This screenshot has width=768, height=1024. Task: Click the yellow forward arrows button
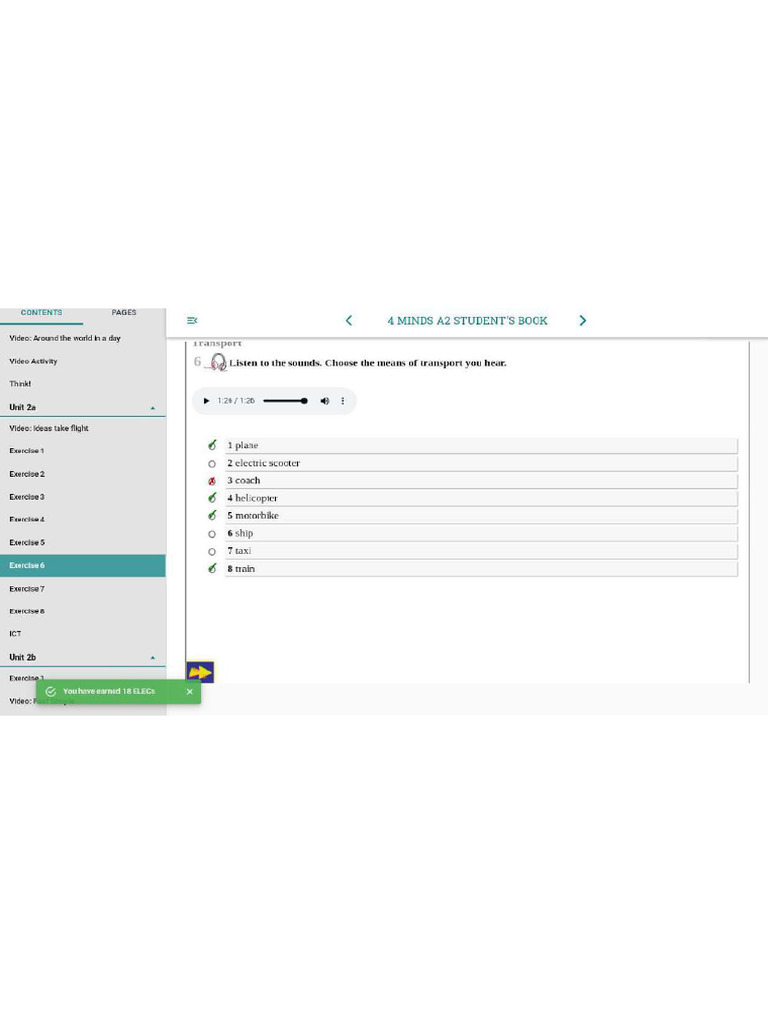[200, 672]
